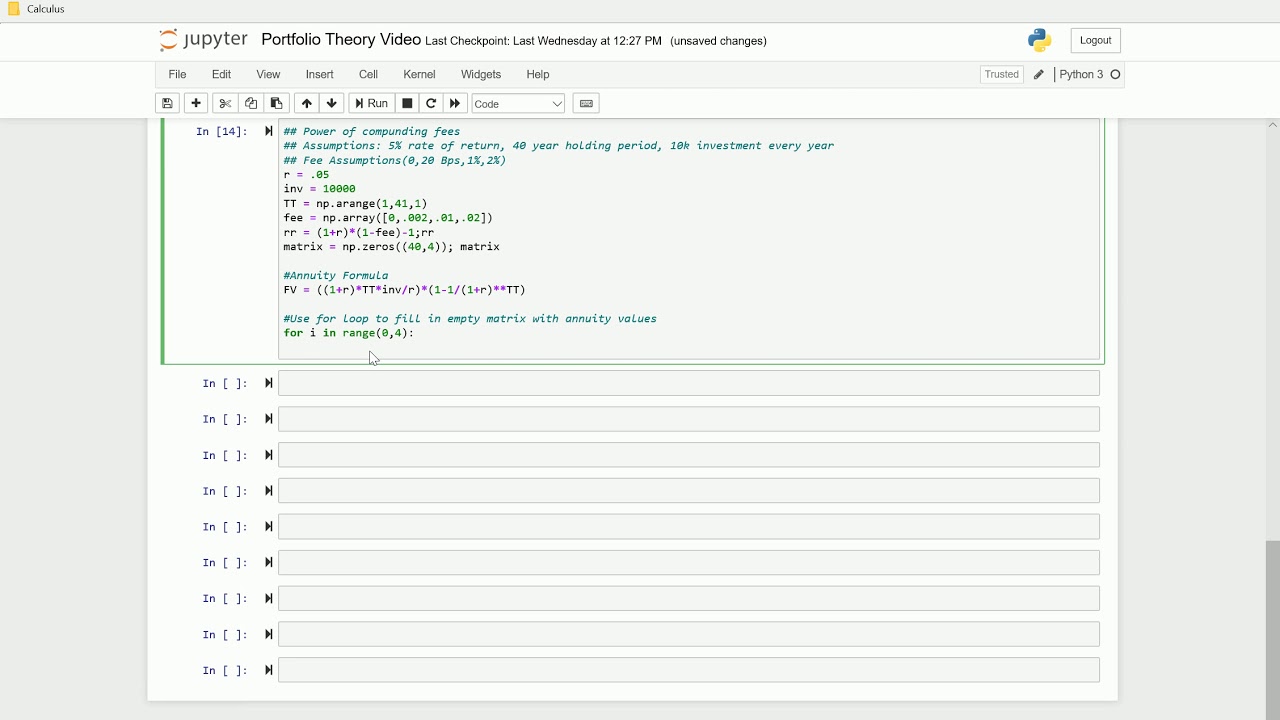1280x720 pixels.
Task: Click the Calculus browser tab
Action: coord(36,9)
